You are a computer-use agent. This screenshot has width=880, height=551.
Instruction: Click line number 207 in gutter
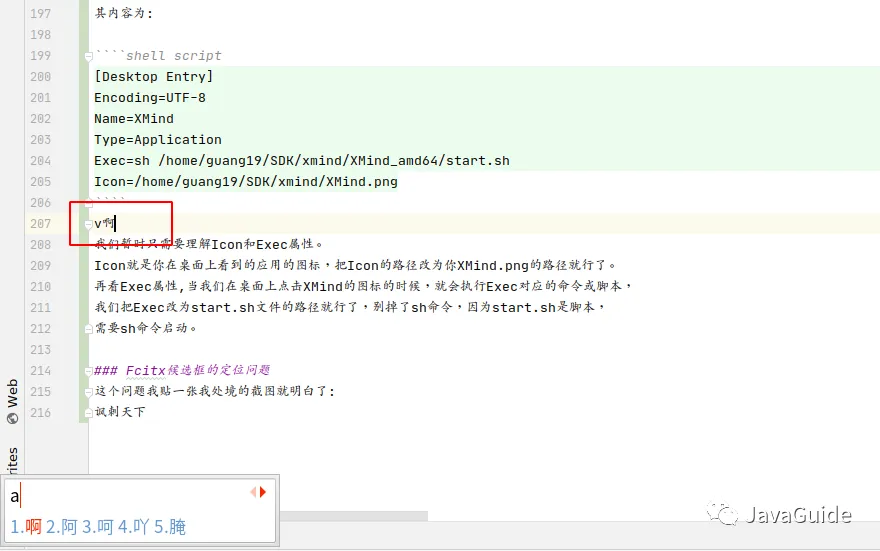tap(40, 224)
